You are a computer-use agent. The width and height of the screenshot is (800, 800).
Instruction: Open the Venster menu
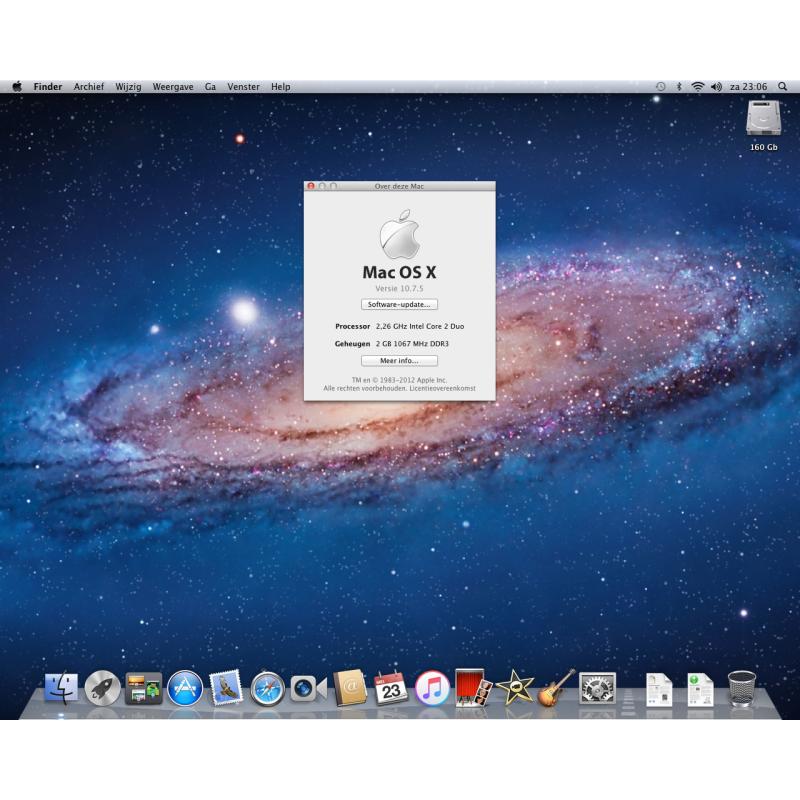point(243,87)
